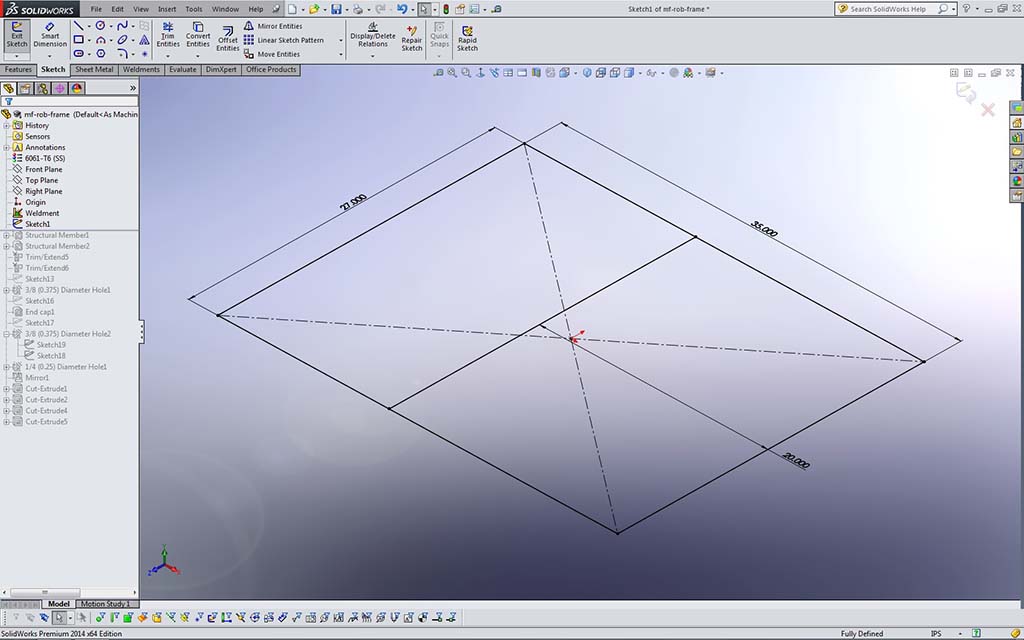Image resolution: width=1024 pixels, height=640 pixels.
Task: Expand the History folder in the tree
Action: [x=6, y=126]
